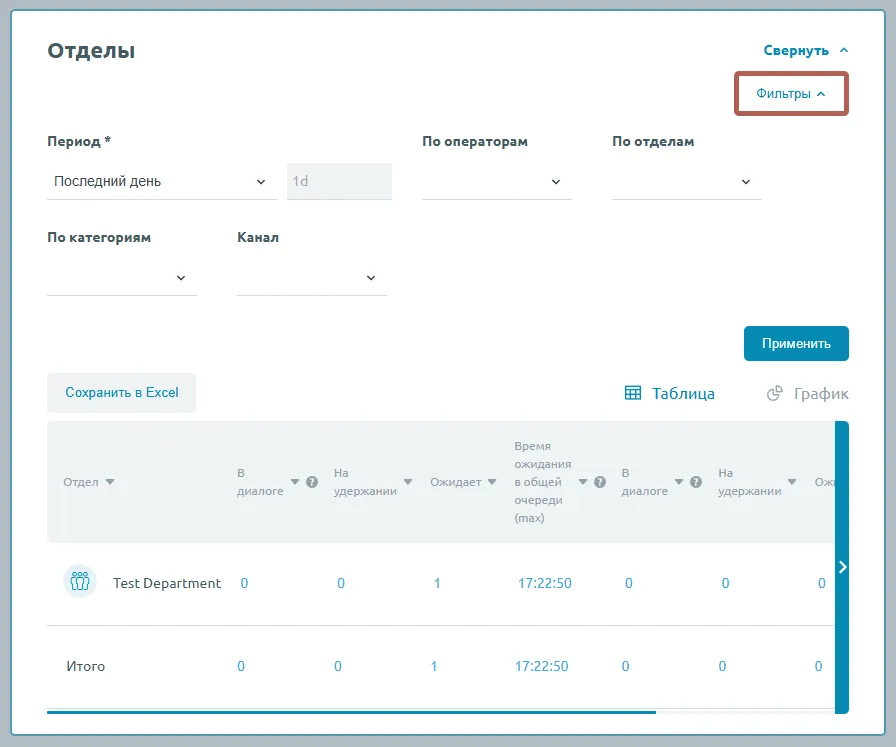The image size is (896, 747).
Task: Click Сохранить в Excel button
Action: pos(122,393)
